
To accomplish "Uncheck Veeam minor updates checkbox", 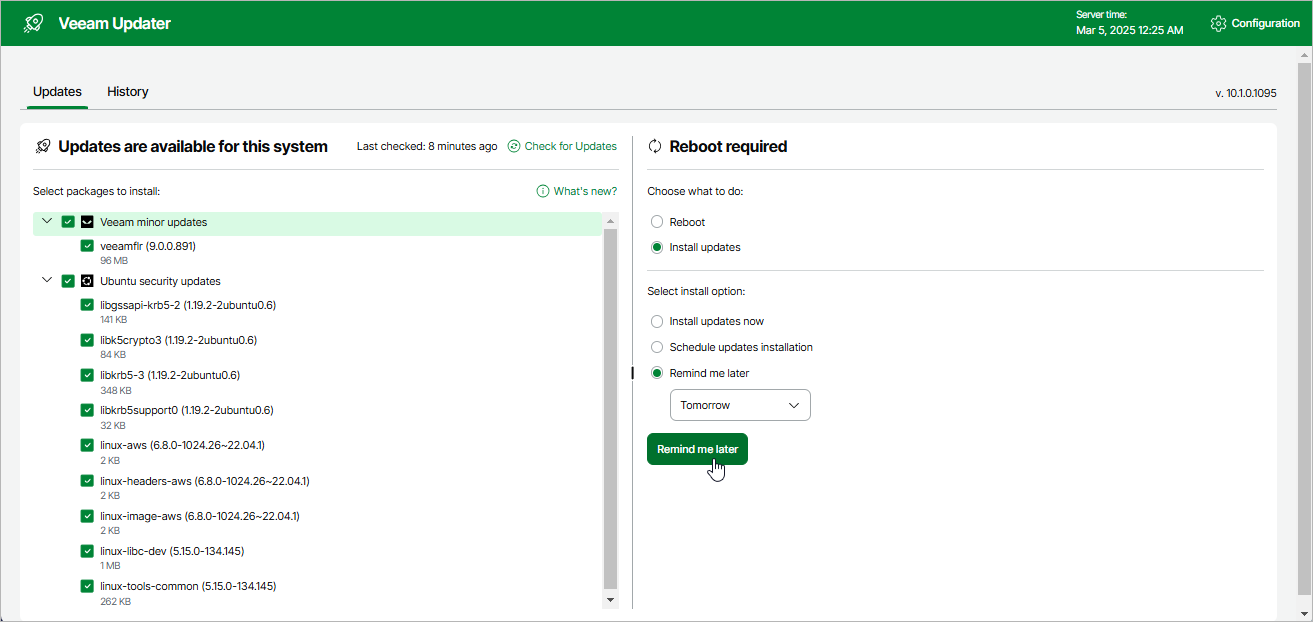I will click(68, 222).
